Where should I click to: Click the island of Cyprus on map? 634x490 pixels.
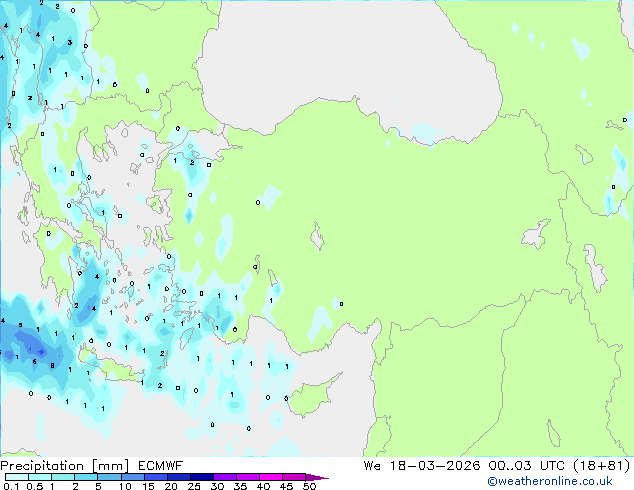click(x=311, y=398)
